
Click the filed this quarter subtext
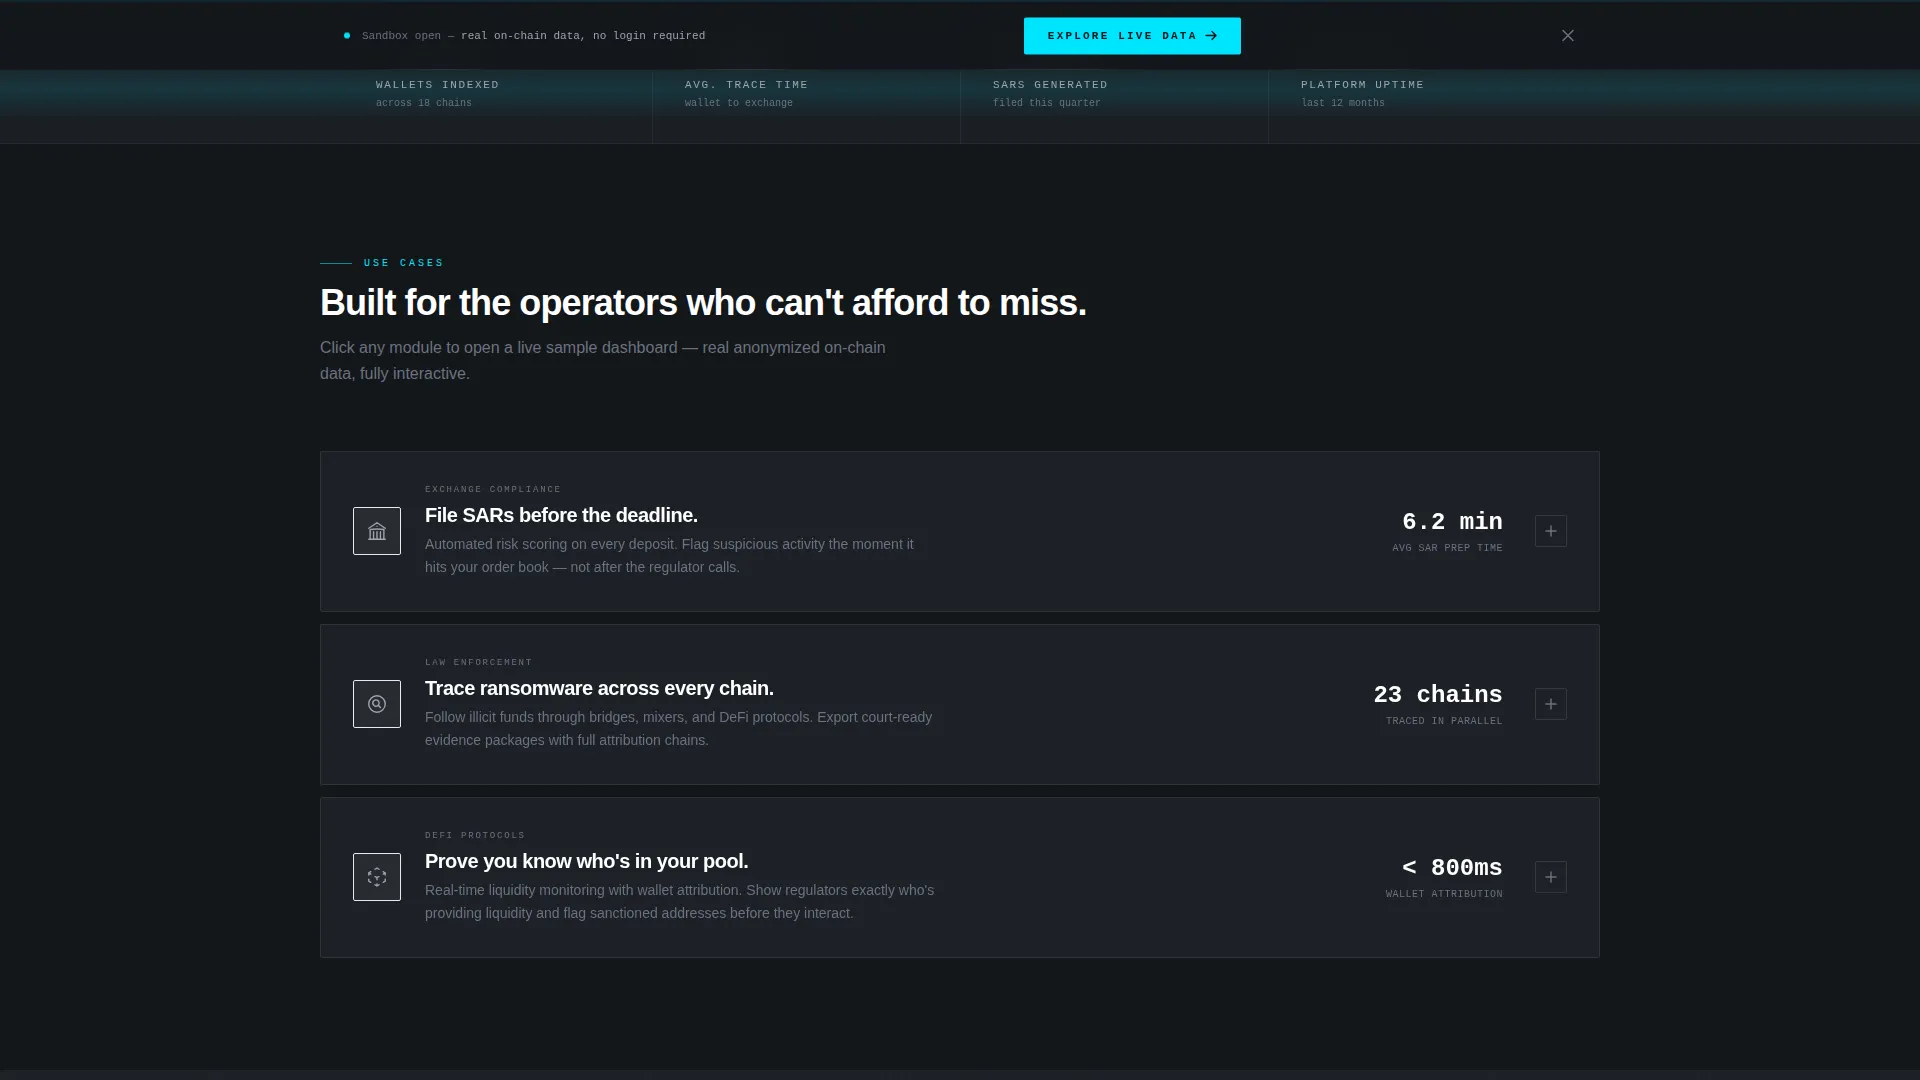point(1046,103)
